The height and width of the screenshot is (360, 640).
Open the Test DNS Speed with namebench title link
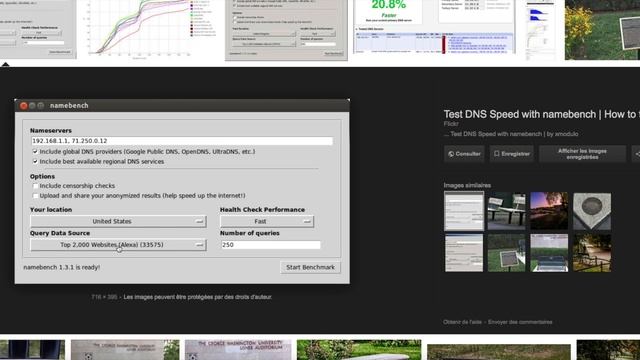coord(542,114)
